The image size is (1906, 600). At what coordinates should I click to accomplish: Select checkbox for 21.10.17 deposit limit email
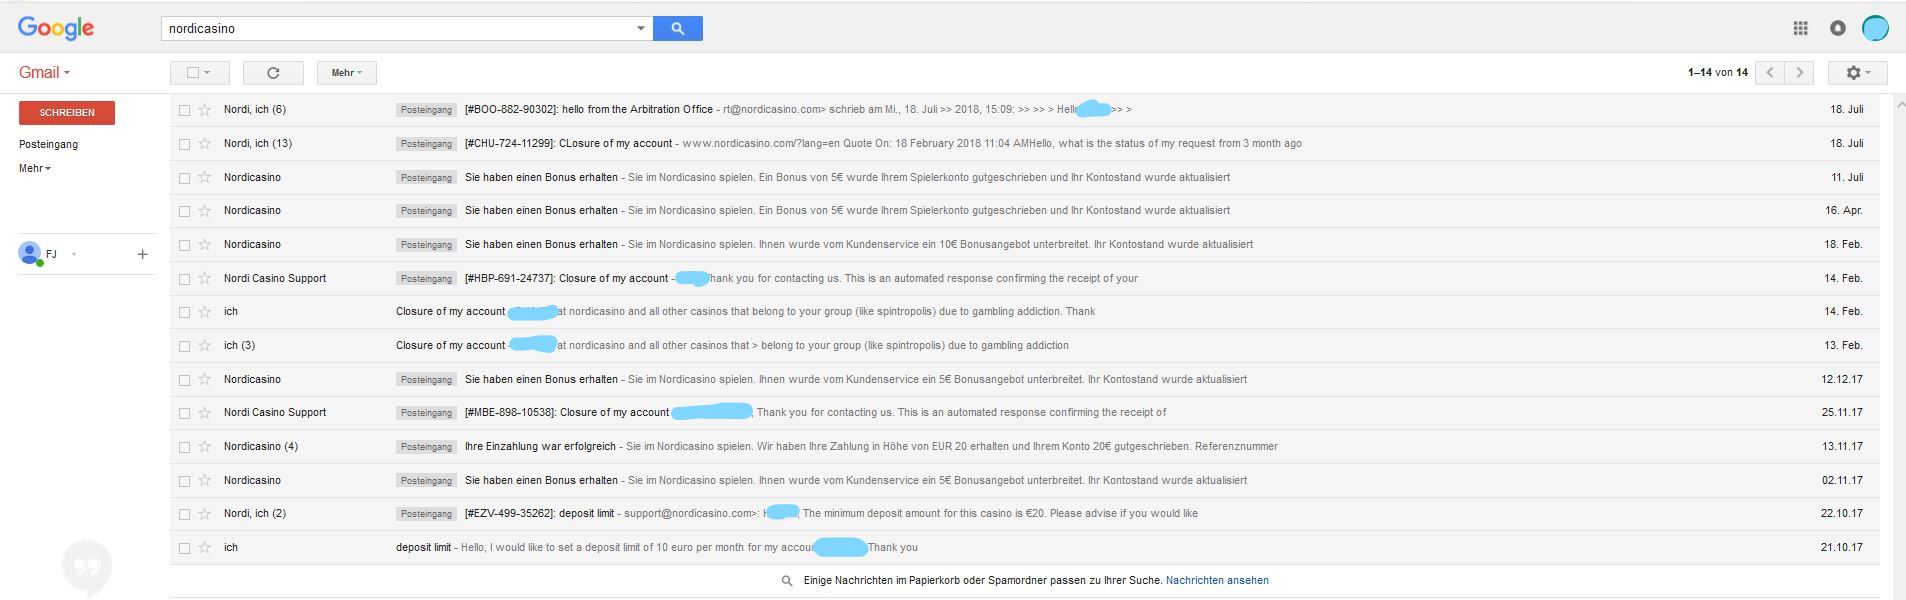tap(184, 548)
